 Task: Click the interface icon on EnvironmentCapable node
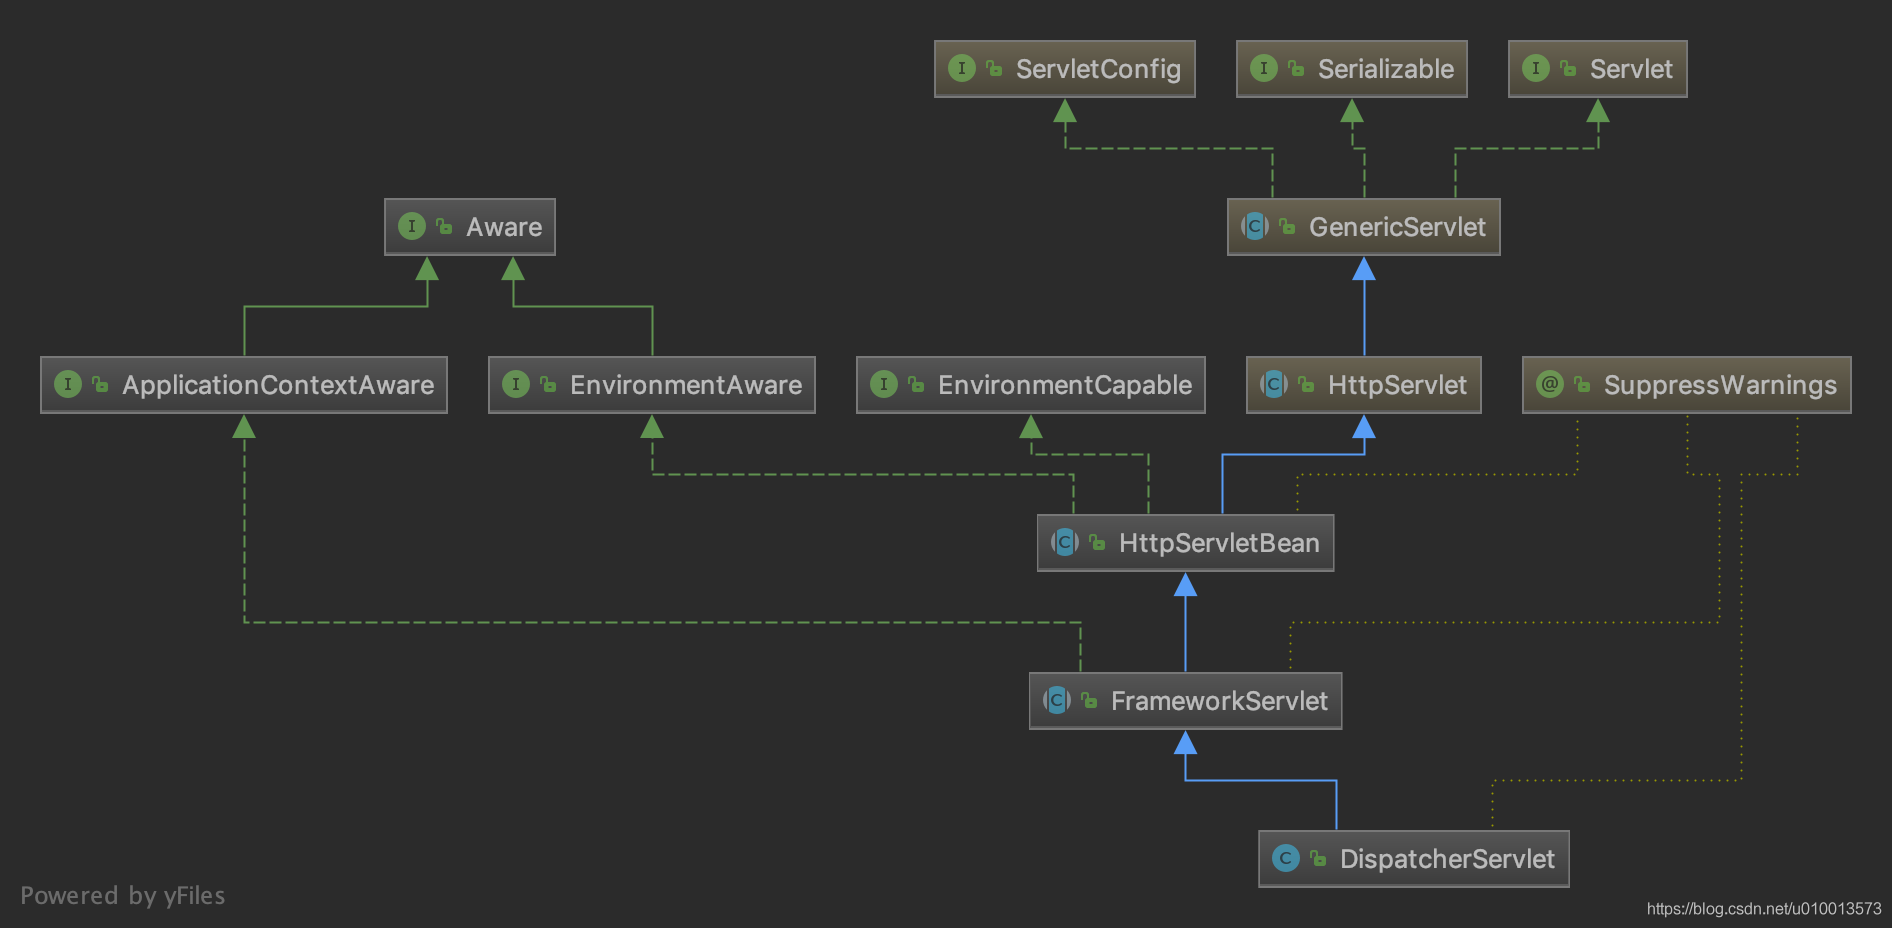coord(883,384)
